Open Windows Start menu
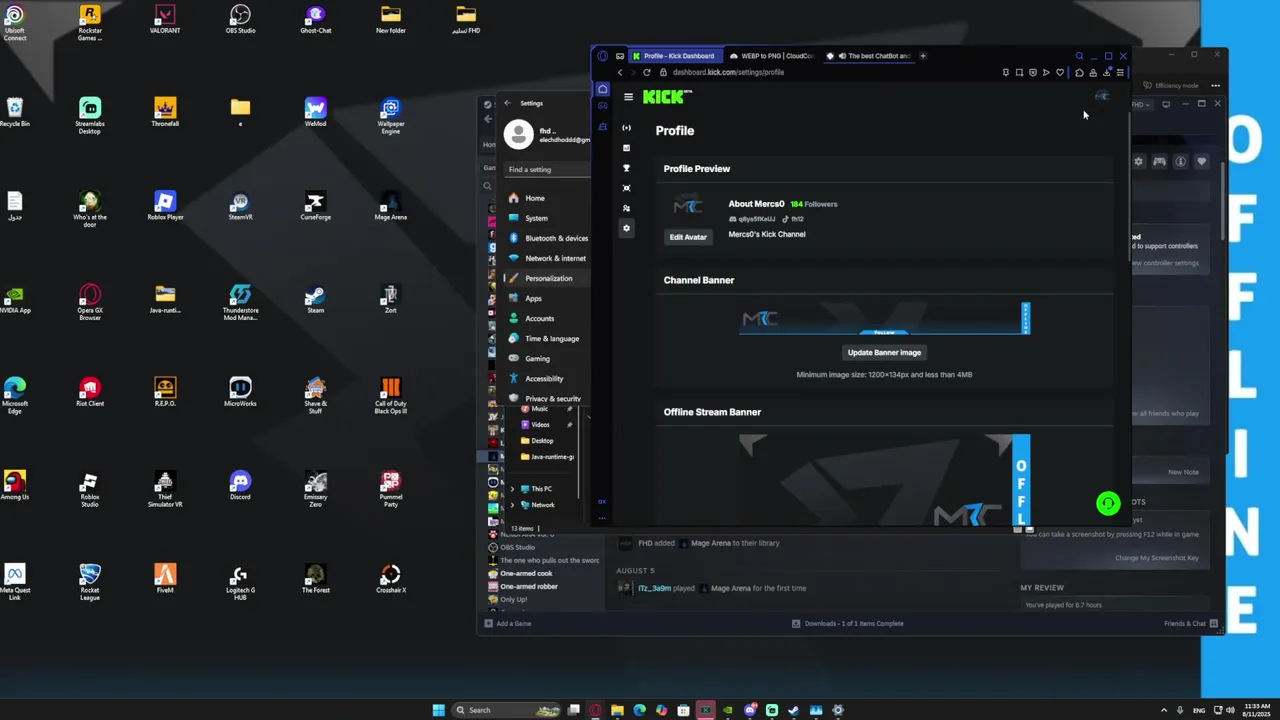 click(439, 710)
